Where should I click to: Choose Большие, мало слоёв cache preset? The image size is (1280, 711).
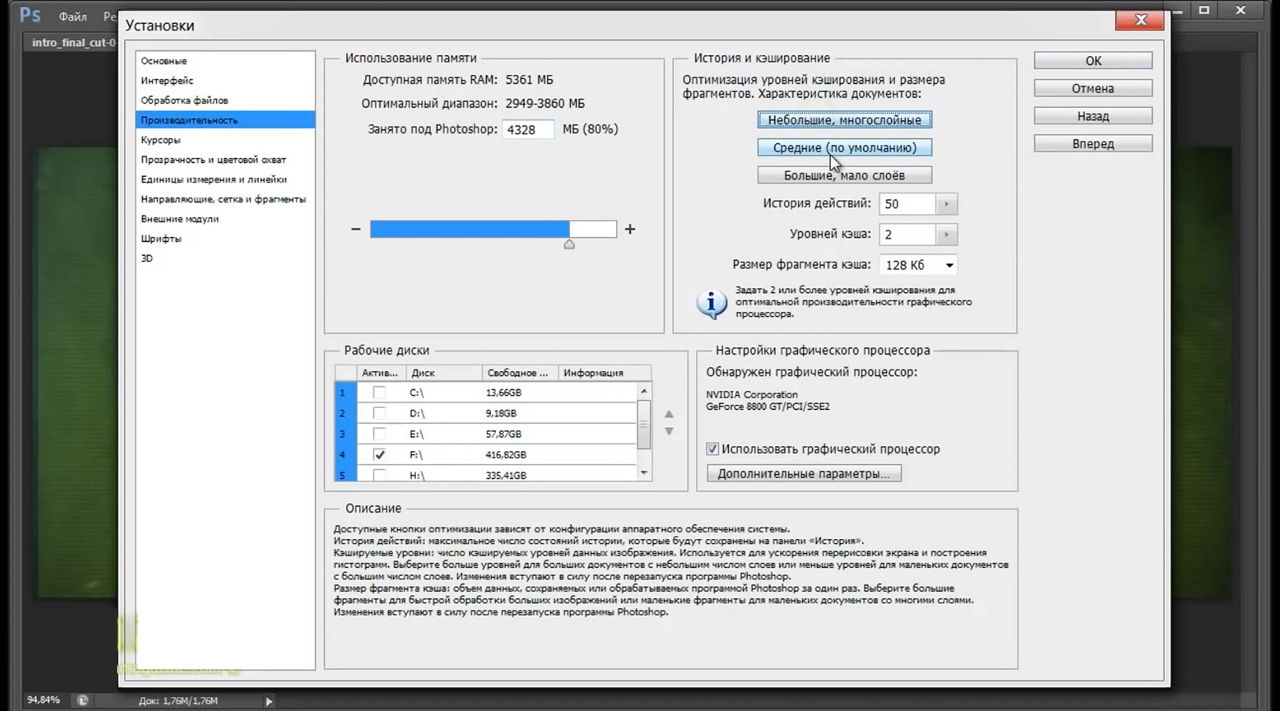tap(845, 175)
